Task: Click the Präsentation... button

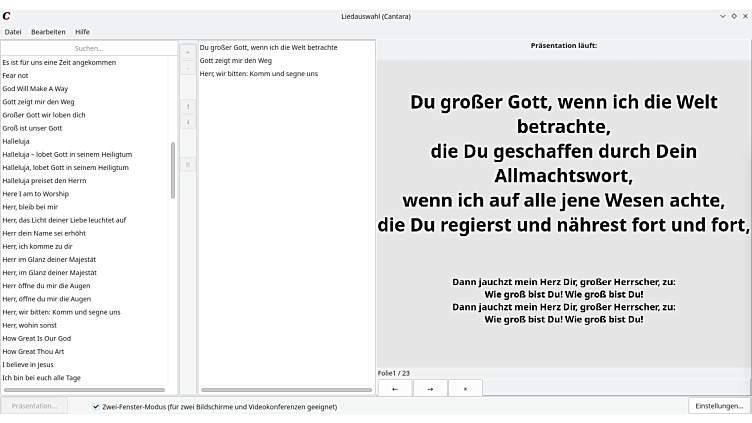Action: click(x=35, y=406)
